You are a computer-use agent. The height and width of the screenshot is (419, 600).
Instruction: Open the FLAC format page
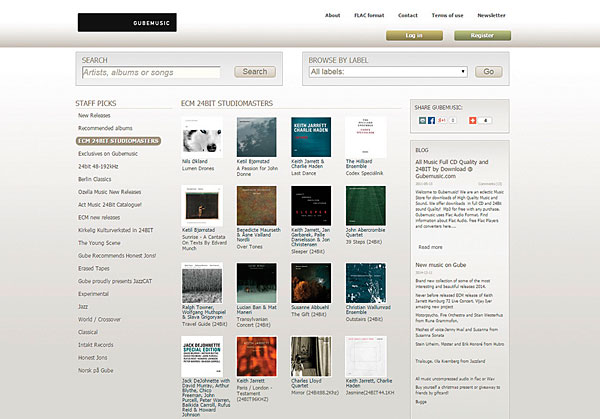(x=369, y=15)
